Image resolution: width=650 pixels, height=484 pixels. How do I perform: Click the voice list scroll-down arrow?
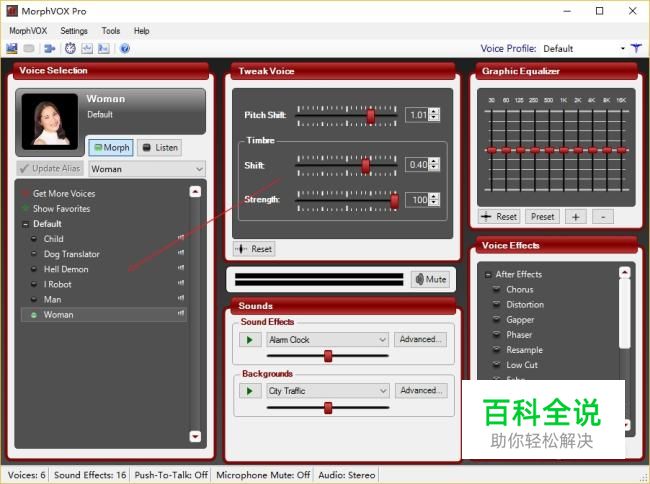(x=195, y=436)
